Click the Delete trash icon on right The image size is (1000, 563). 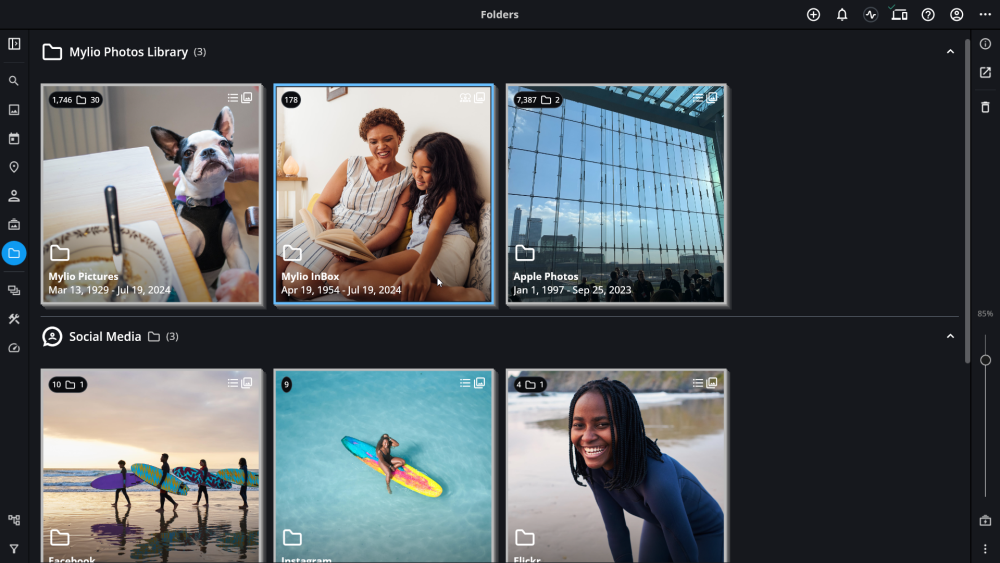tap(985, 106)
